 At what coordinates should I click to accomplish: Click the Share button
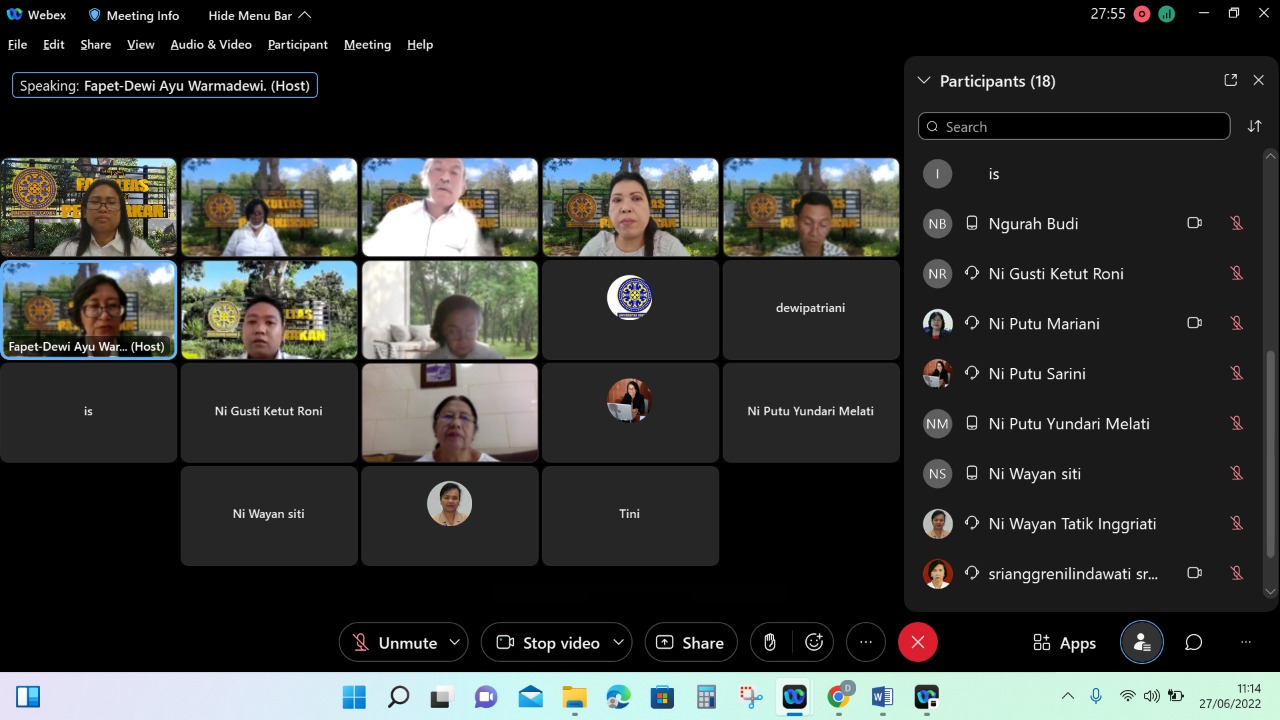(691, 642)
